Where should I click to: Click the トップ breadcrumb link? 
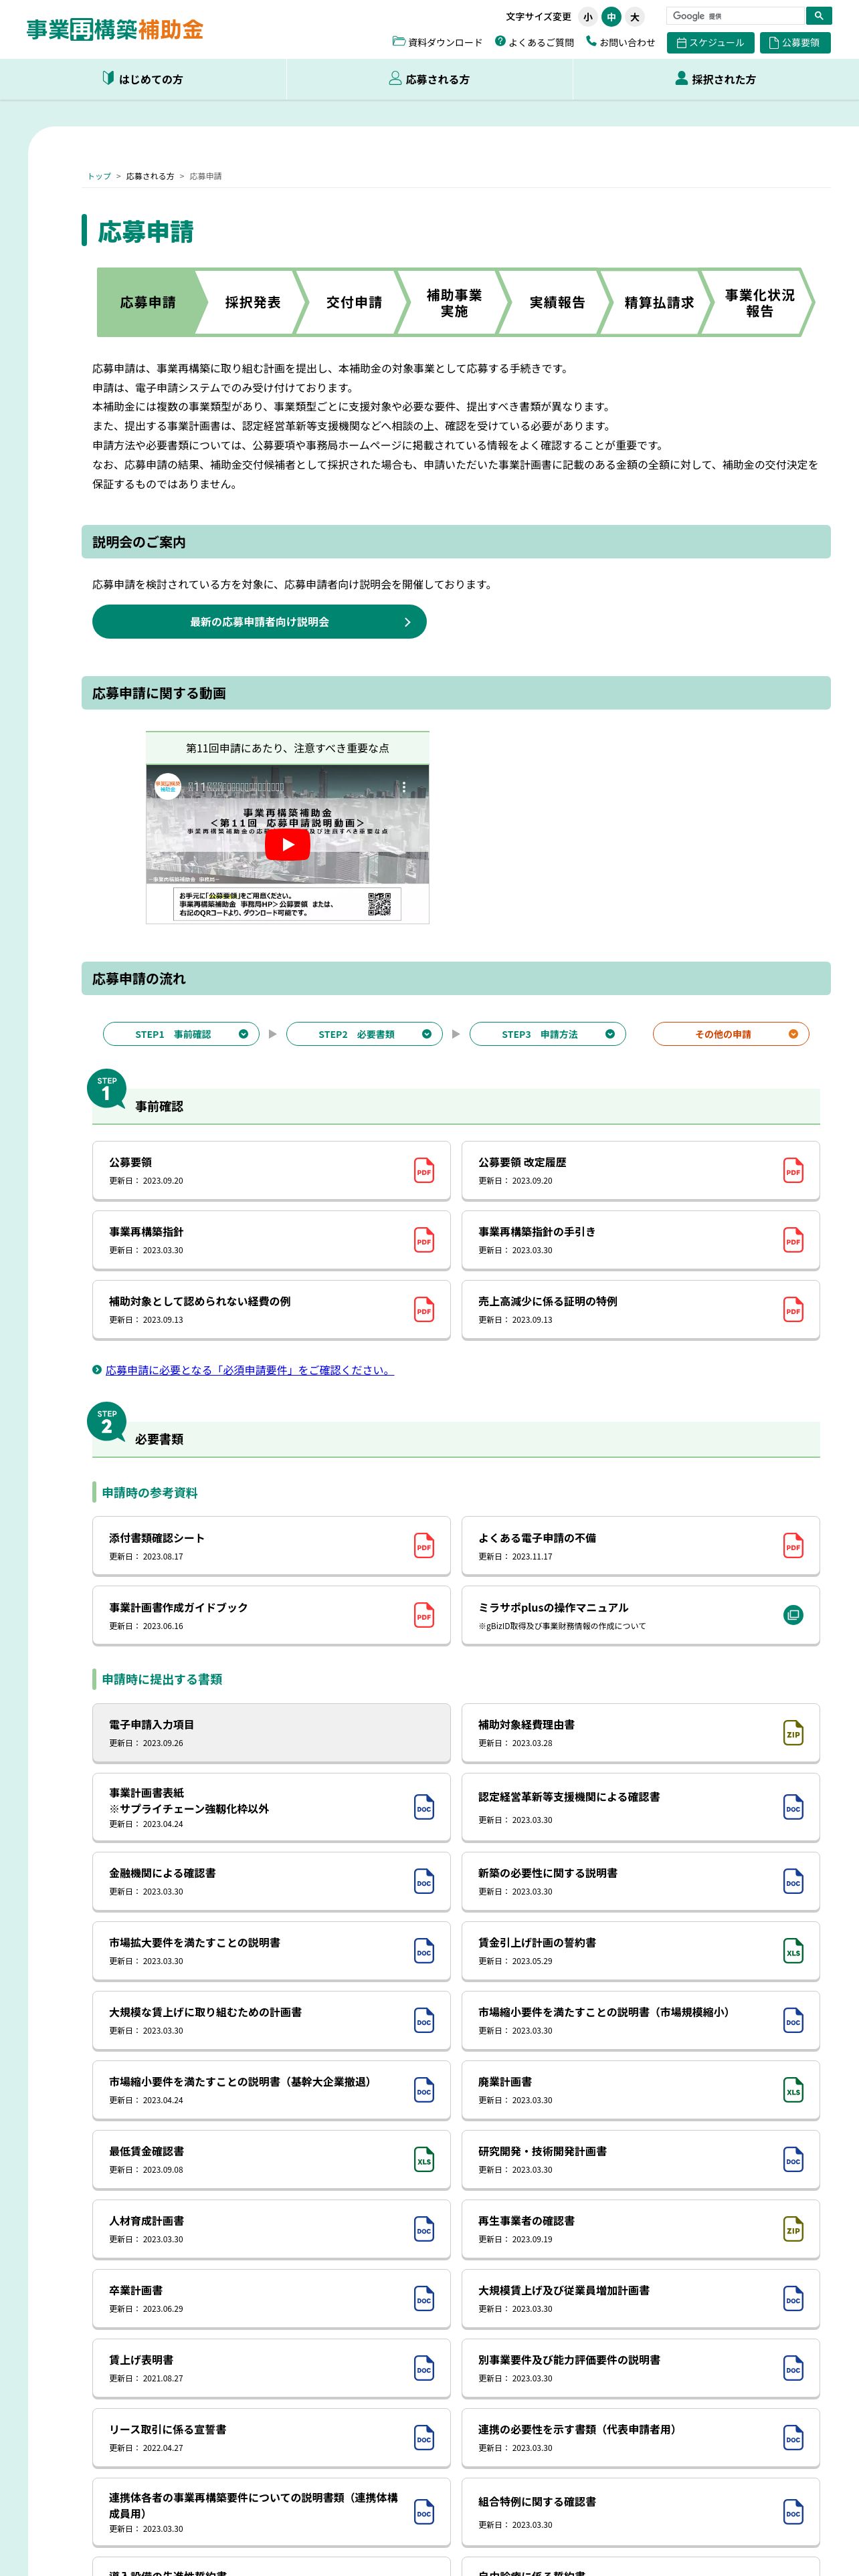(x=99, y=176)
